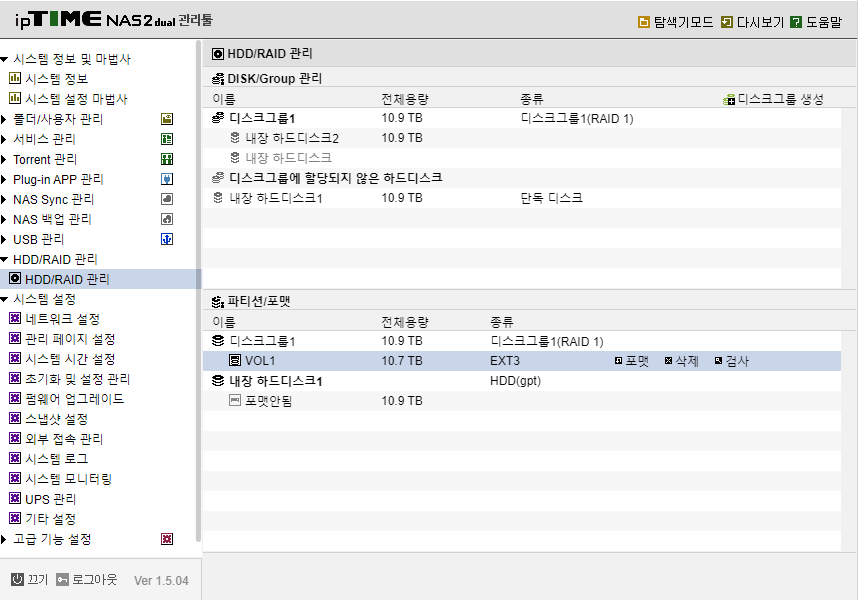859x600 pixels.
Task: Open the 도움말 help icon
Action: coord(796,22)
